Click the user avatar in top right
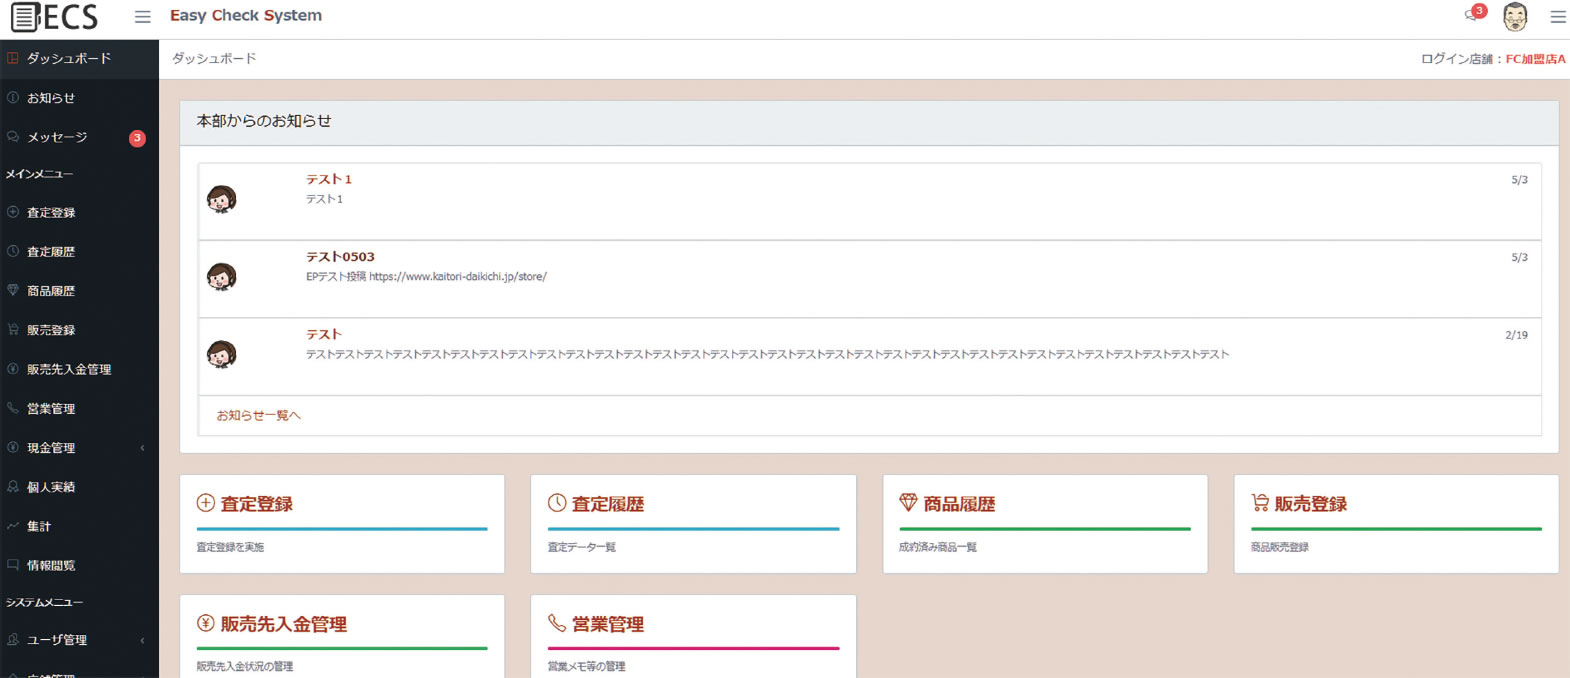The image size is (1570, 678). 1515,17
